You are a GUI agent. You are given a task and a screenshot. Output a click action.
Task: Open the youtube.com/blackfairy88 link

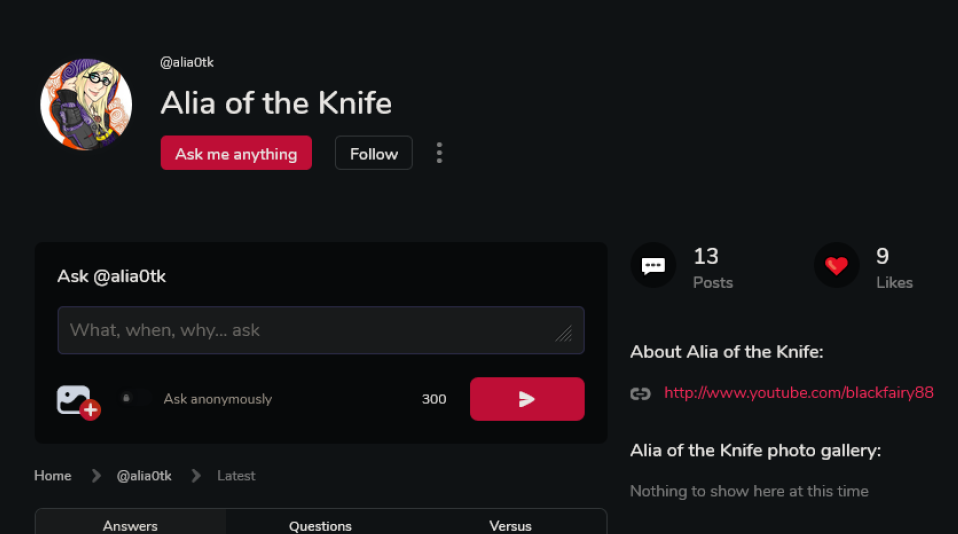pyautogui.click(x=799, y=393)
